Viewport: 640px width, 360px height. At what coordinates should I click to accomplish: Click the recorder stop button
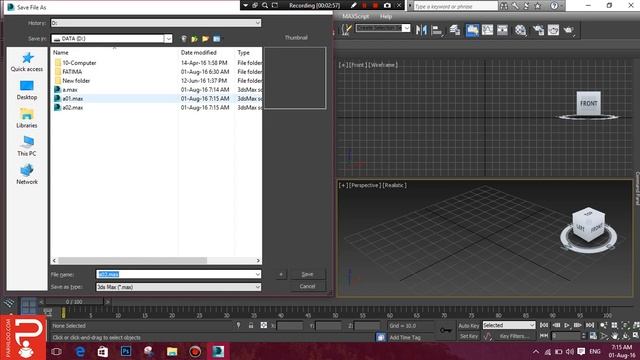click(x=375, y=5)
